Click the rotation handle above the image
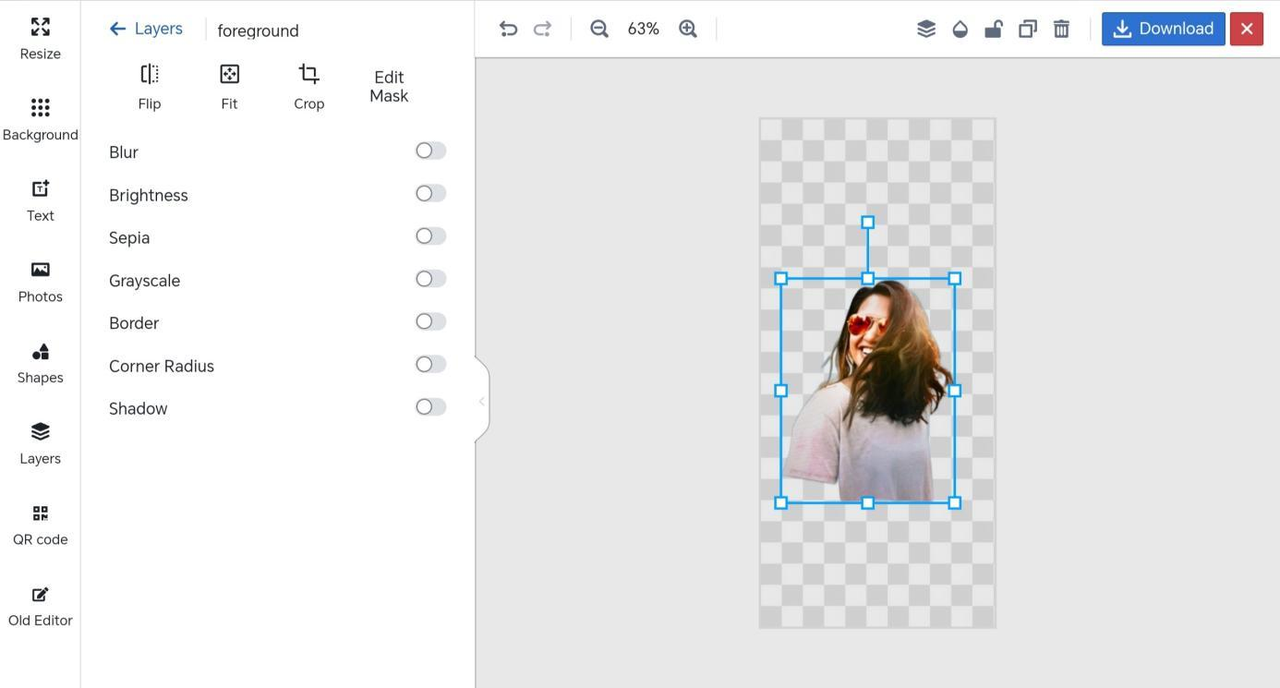 868,222
